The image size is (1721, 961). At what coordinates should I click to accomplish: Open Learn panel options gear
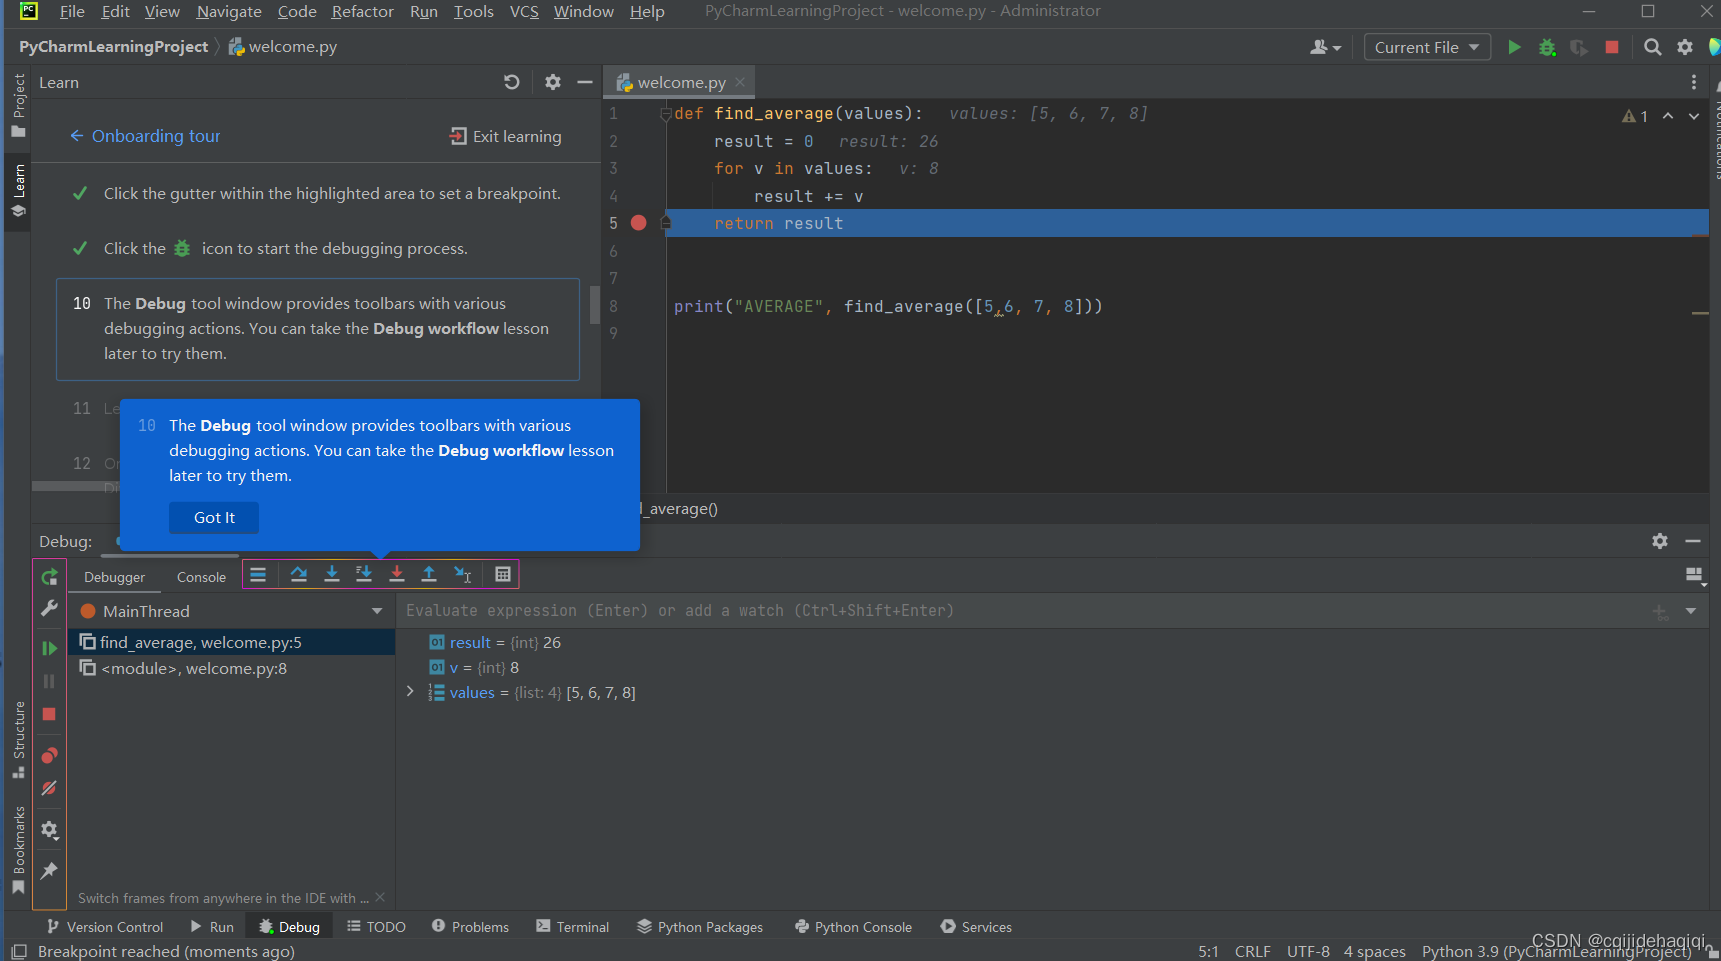553,82
